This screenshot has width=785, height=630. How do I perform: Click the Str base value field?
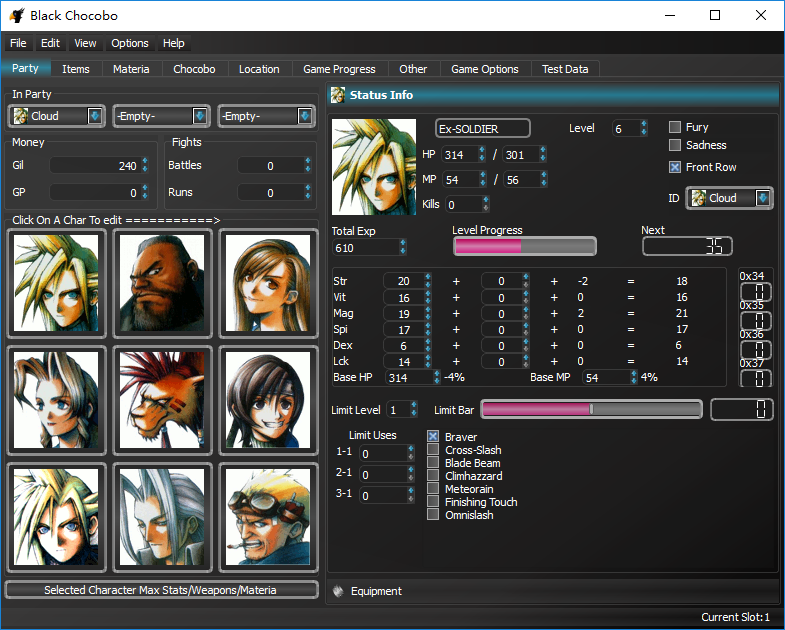click(x=404, y=281)
